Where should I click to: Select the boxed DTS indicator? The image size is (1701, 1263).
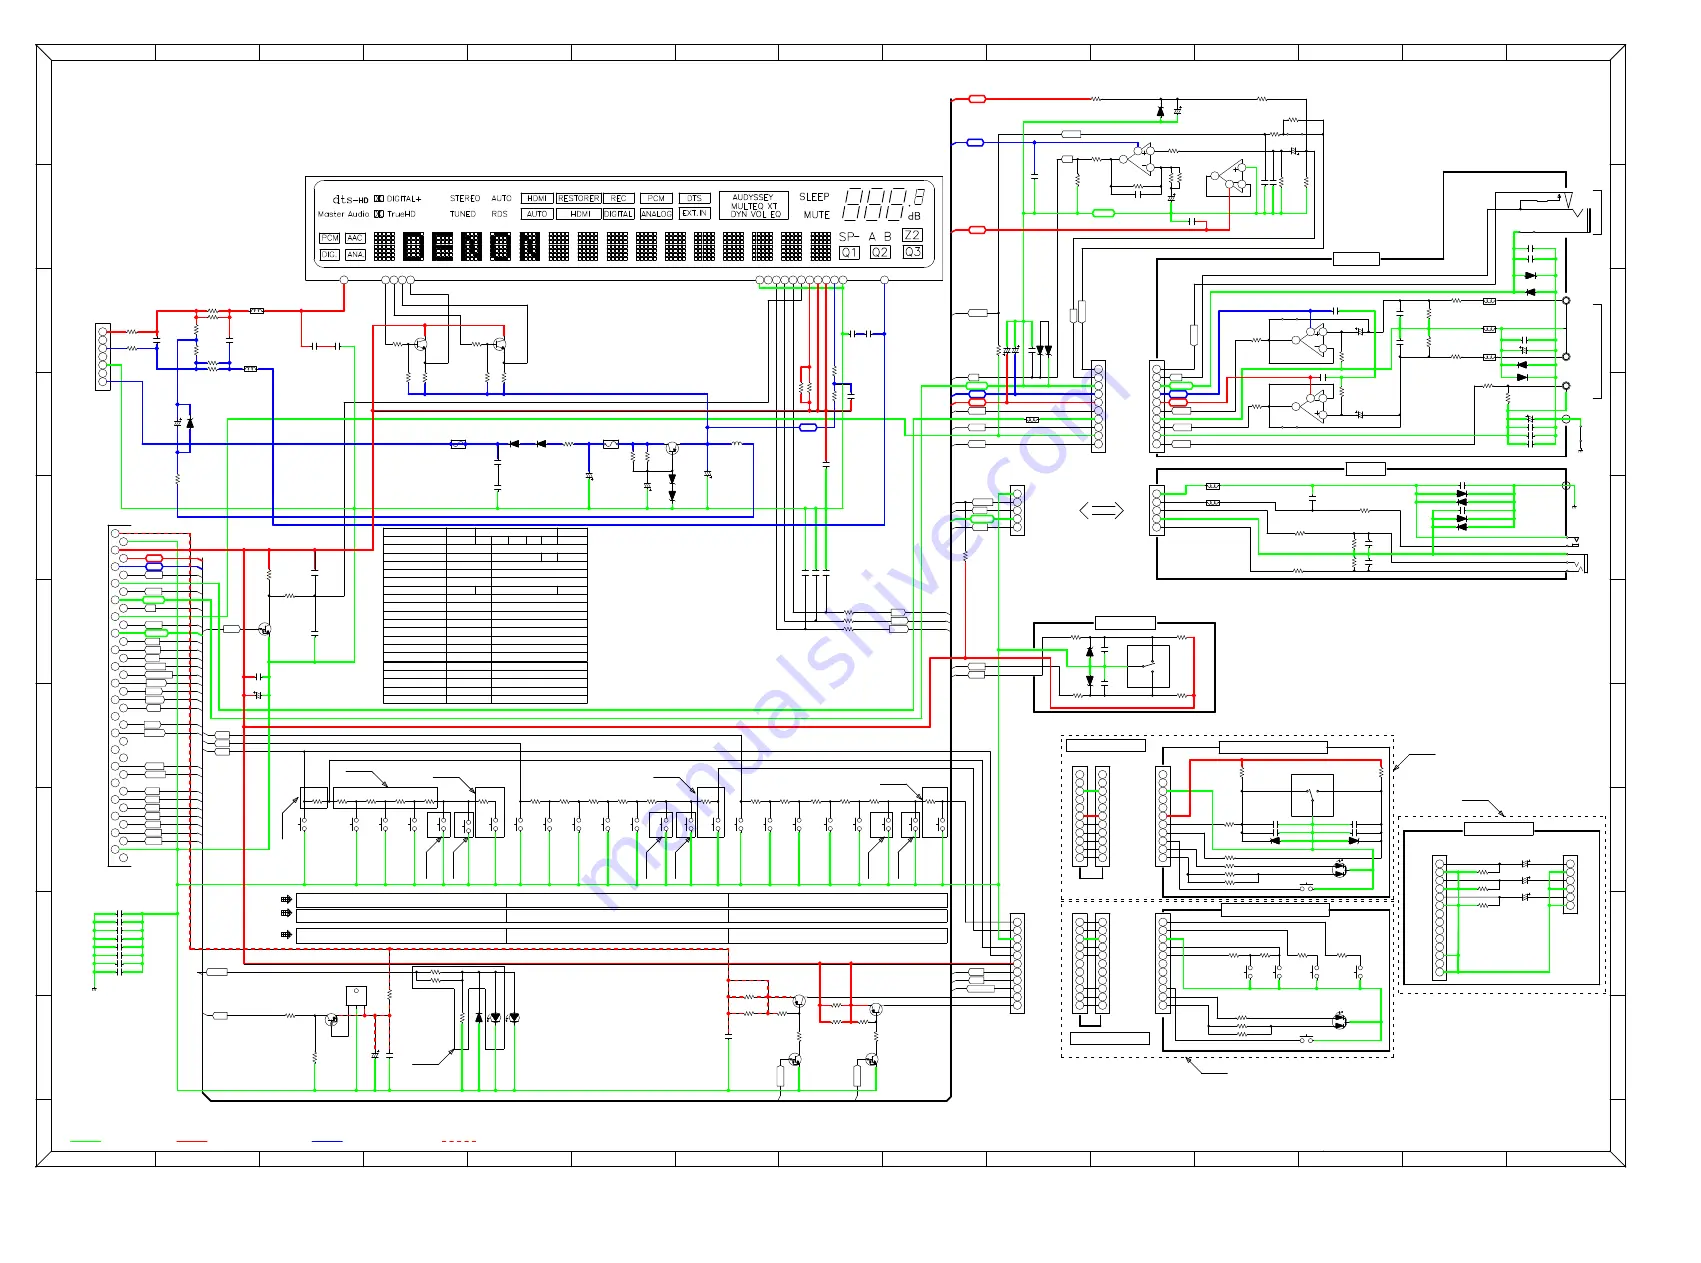[x=695, y=198]
